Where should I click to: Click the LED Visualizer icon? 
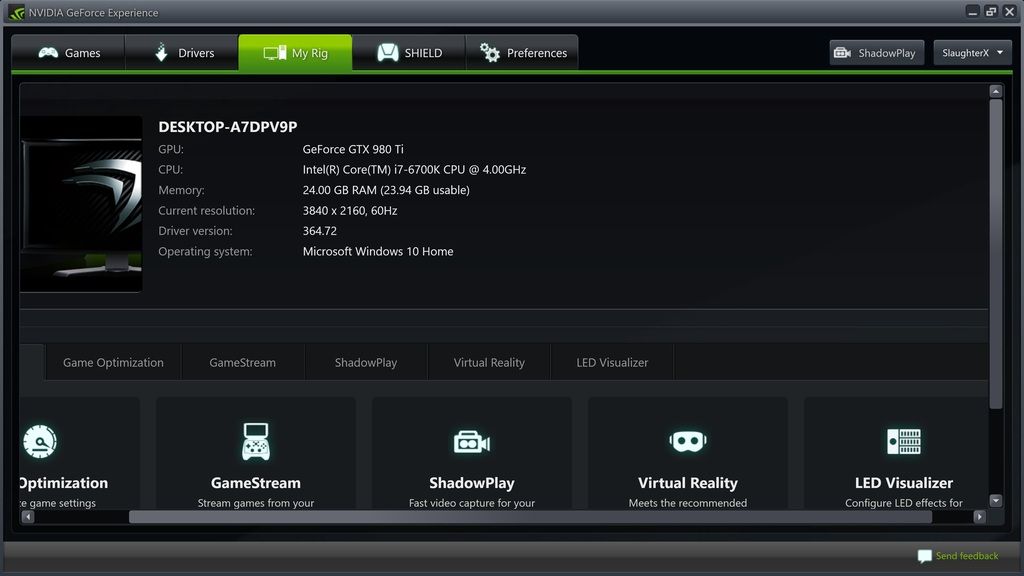pos(904,441)
